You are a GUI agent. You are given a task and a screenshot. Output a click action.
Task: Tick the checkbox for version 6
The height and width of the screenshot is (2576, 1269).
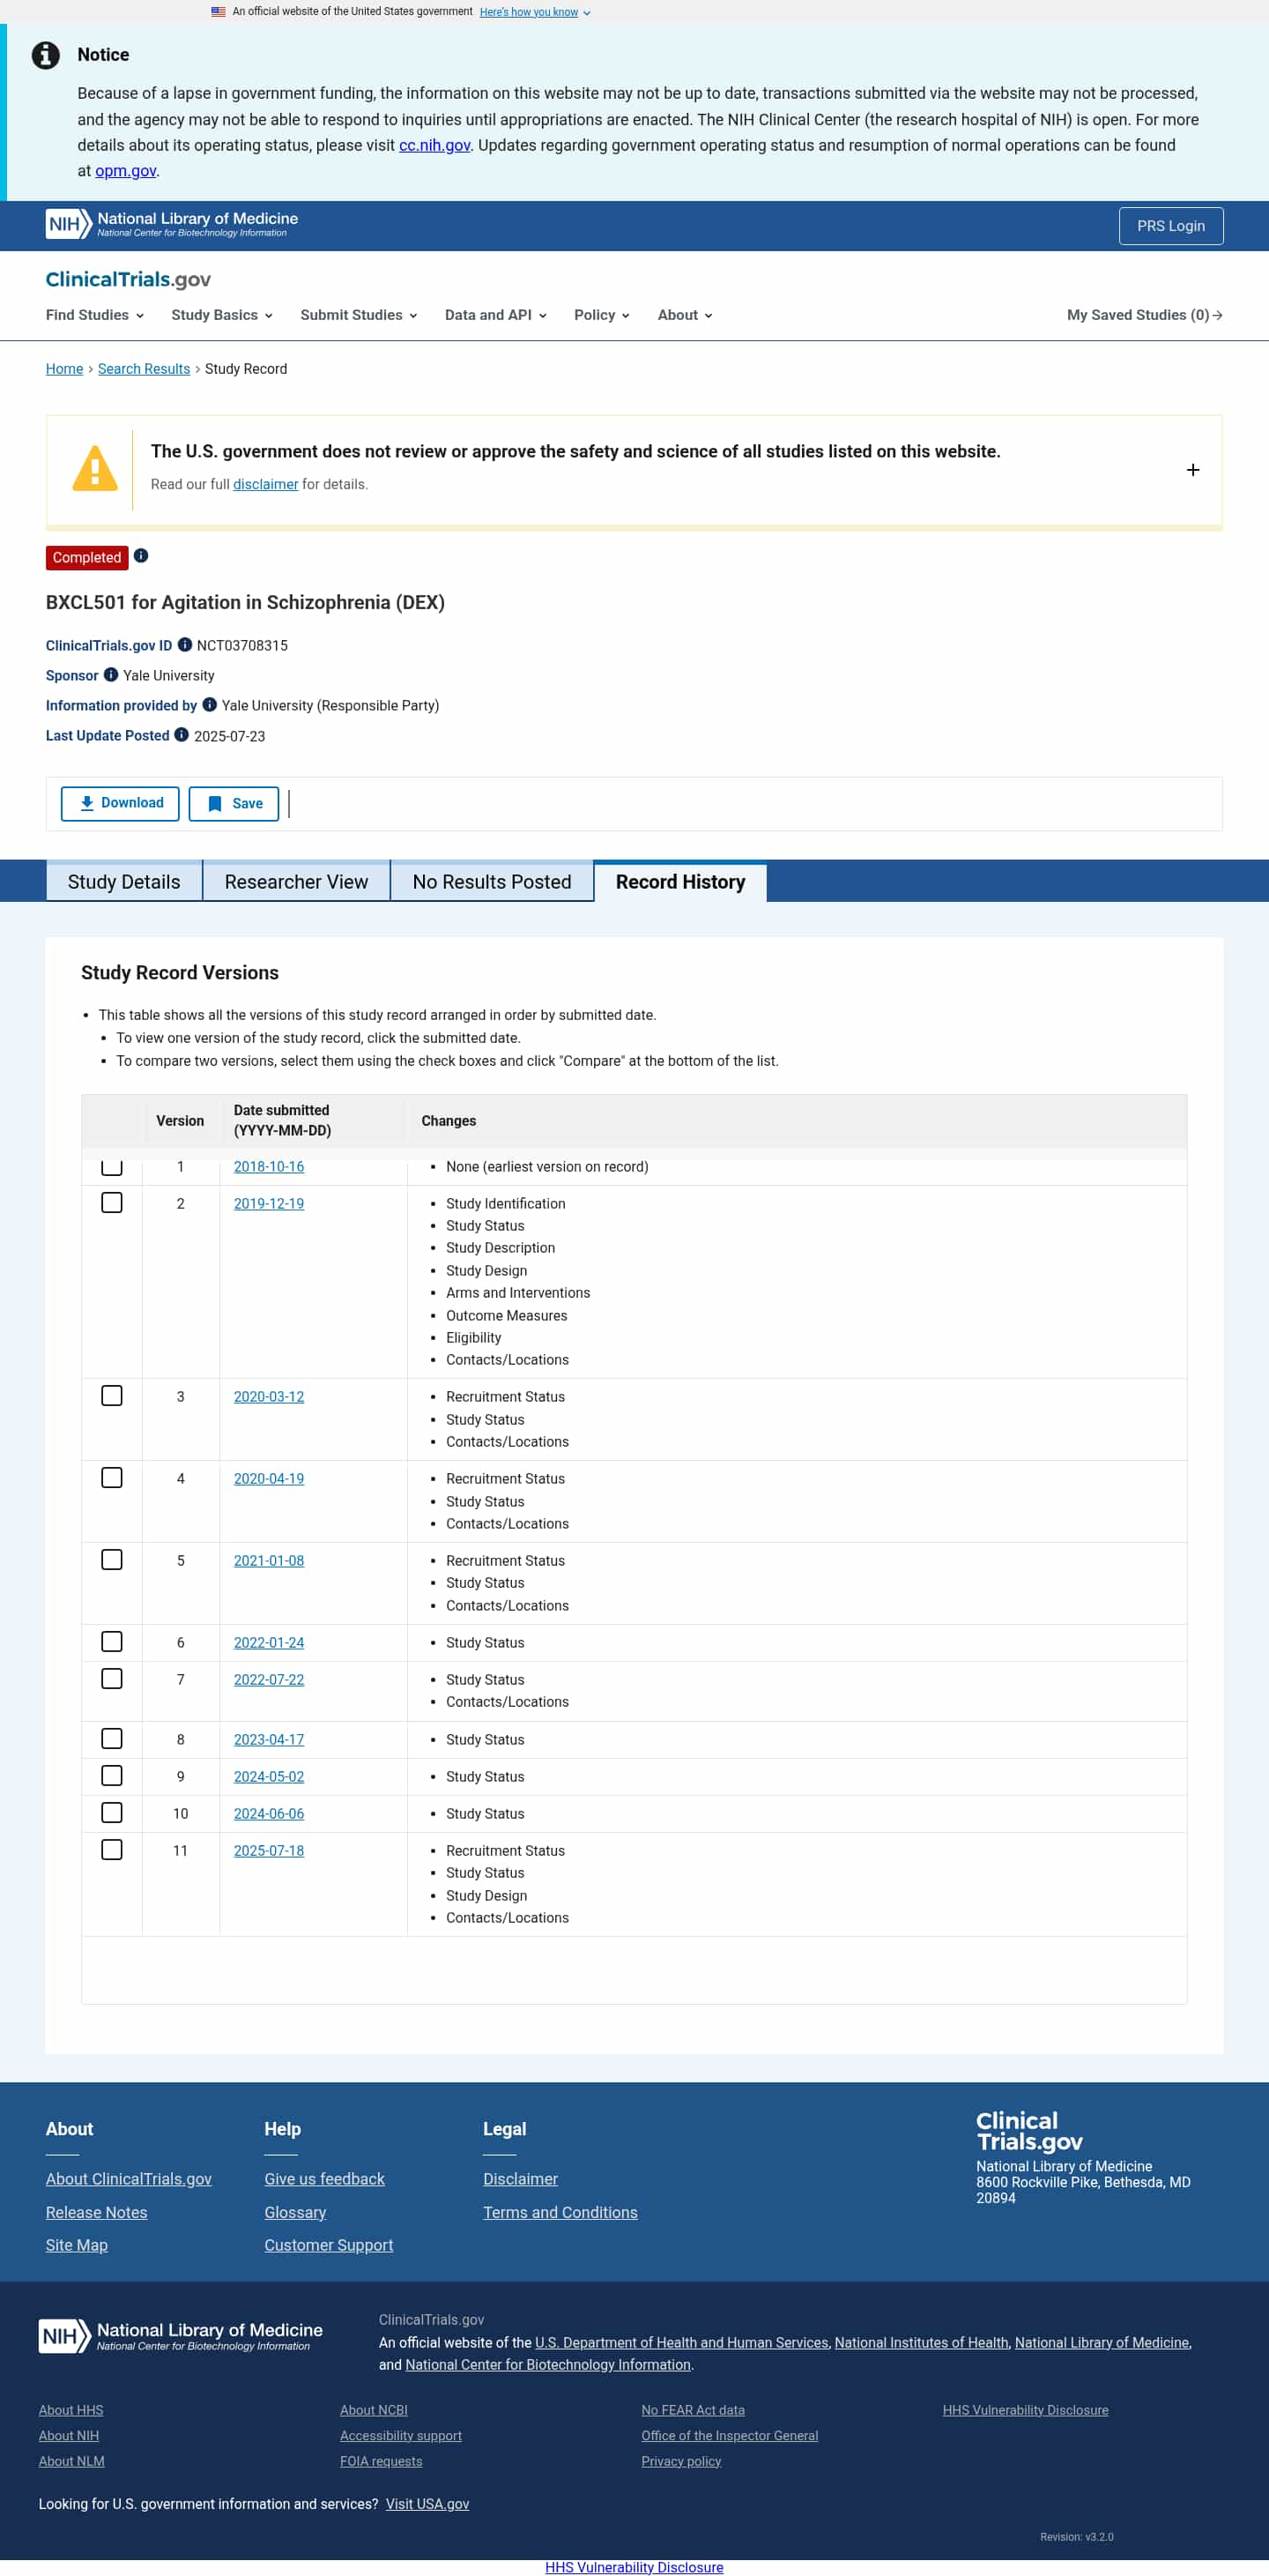tap(112, 1642)
